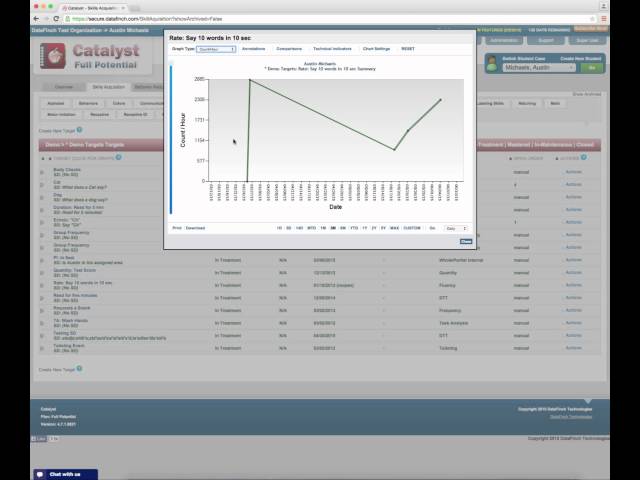The image size is (640, 480).
Task: Select the CUSTOM date range option
Action: point(411,228)
